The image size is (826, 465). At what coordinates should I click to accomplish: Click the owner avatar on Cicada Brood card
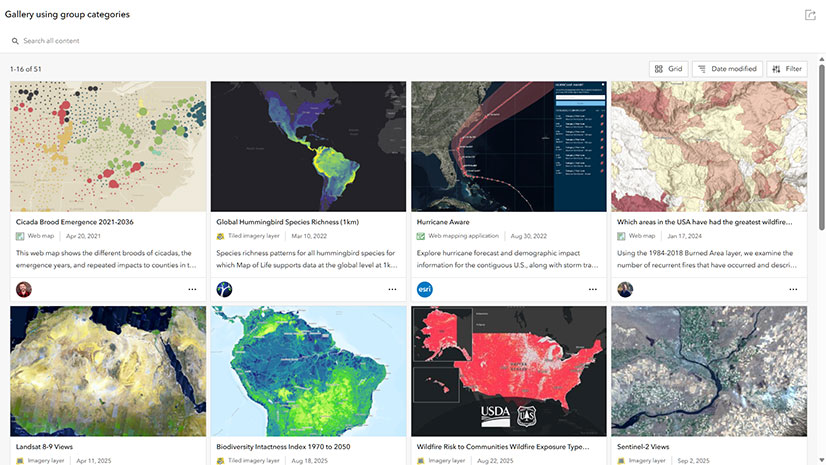tap(24, 289)
